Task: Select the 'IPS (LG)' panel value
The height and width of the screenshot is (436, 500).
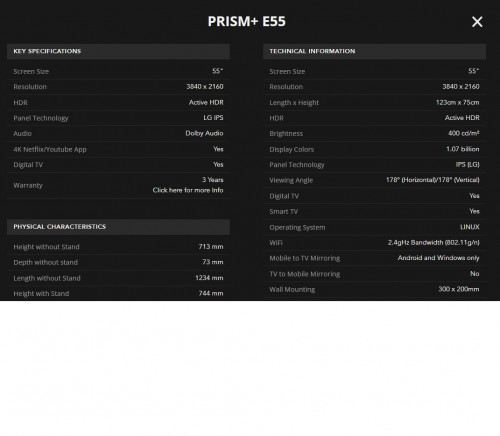Action: click(x=468, y=164)
